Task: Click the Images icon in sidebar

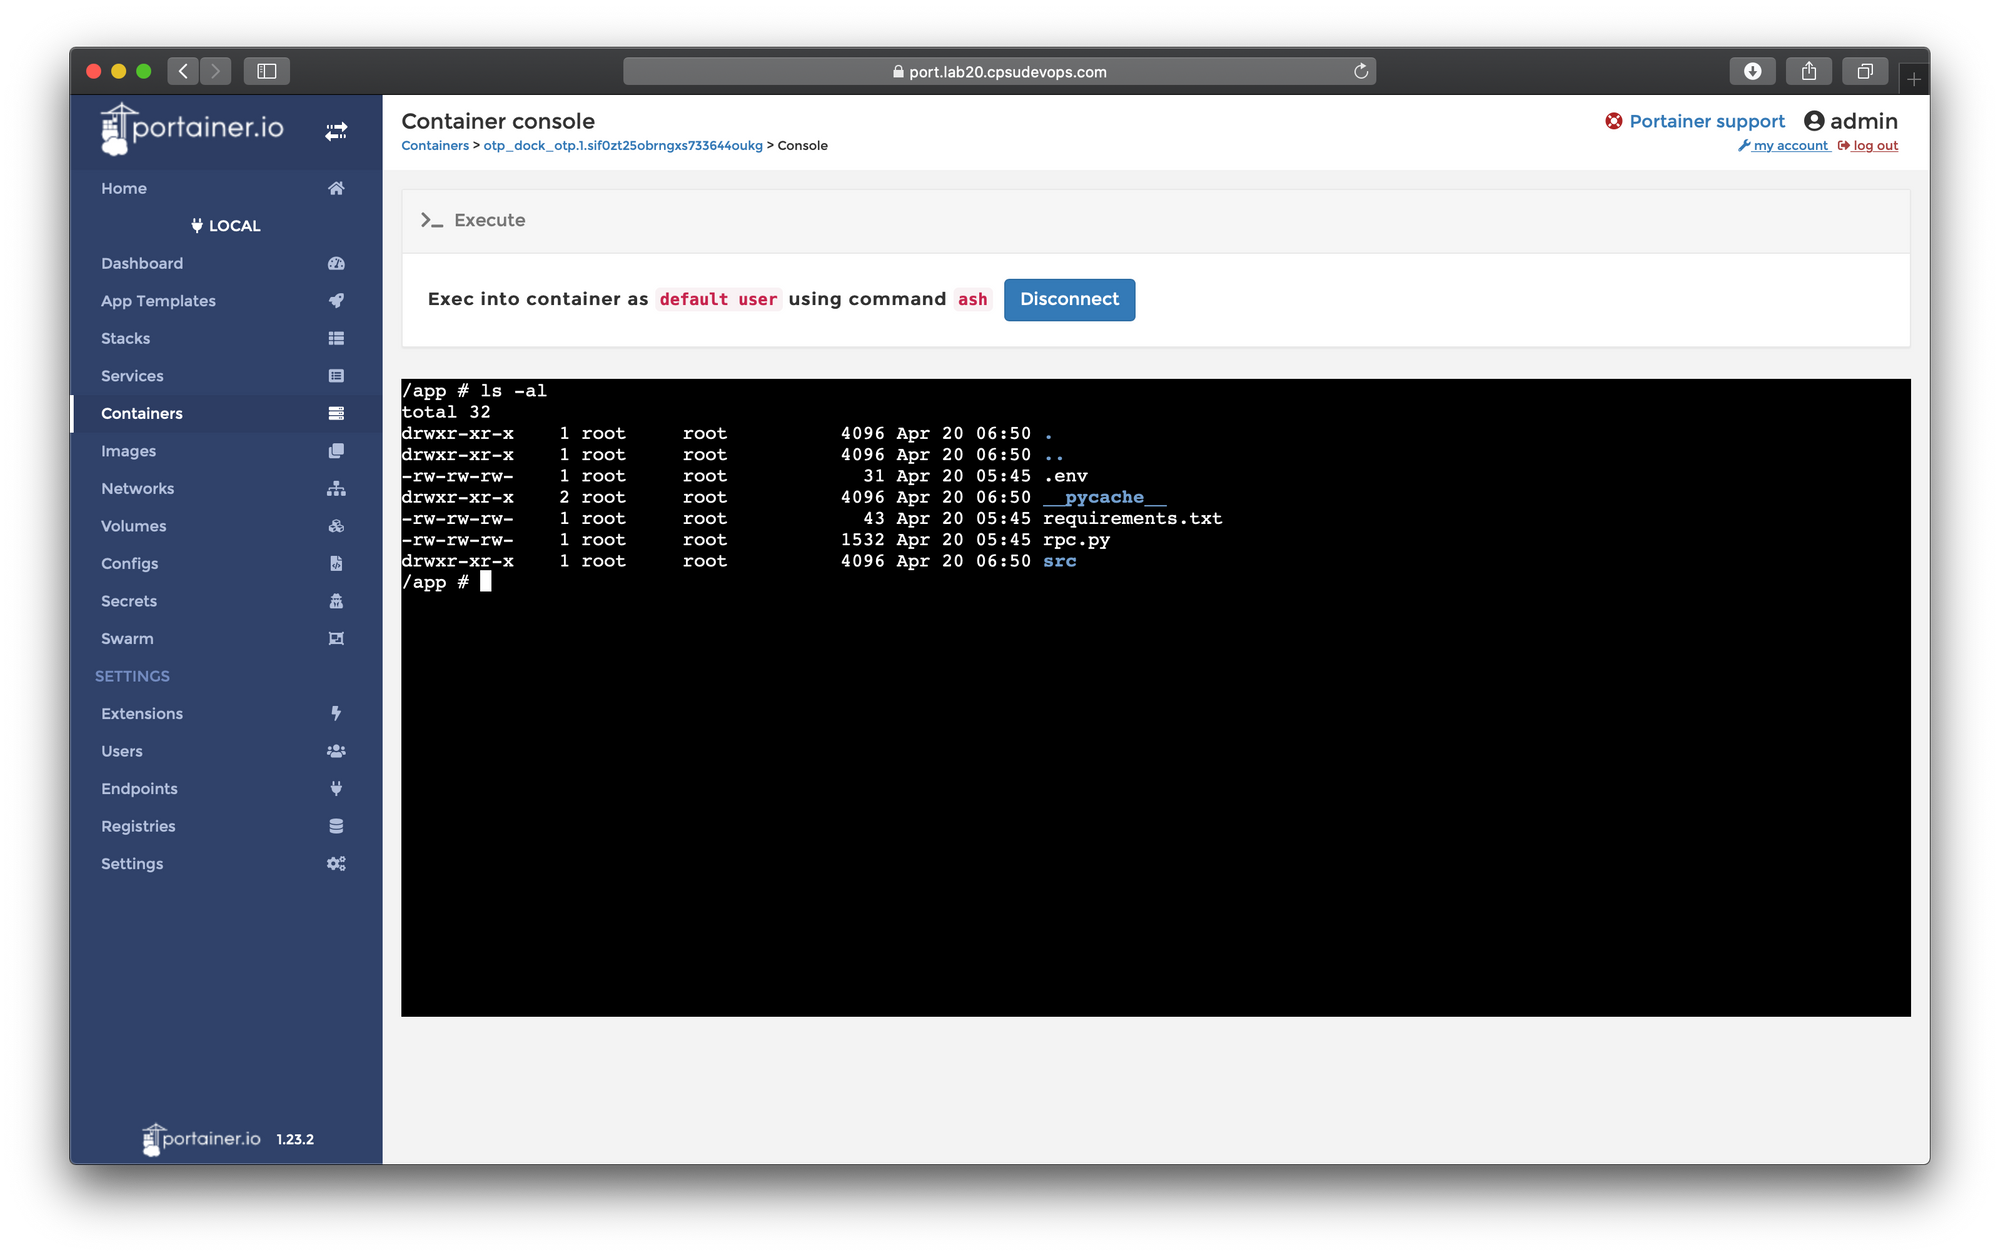Action: (335, 449)
